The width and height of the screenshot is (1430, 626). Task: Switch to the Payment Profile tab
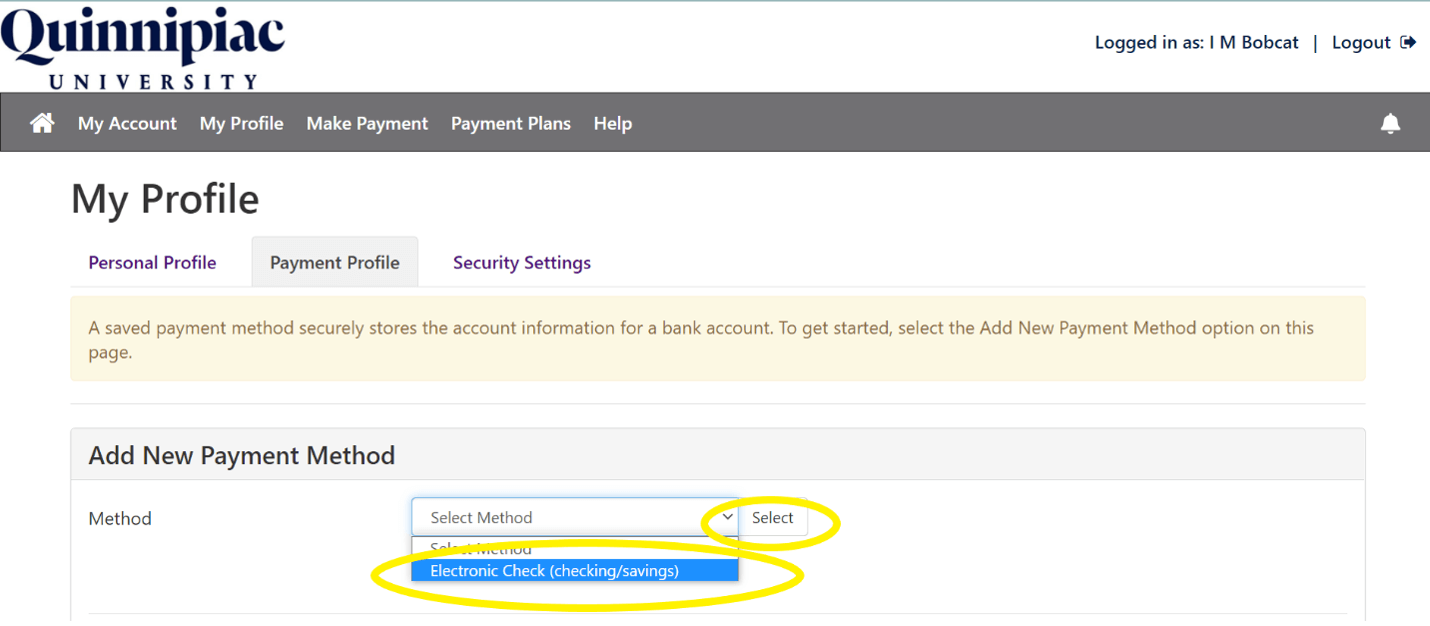334,261
